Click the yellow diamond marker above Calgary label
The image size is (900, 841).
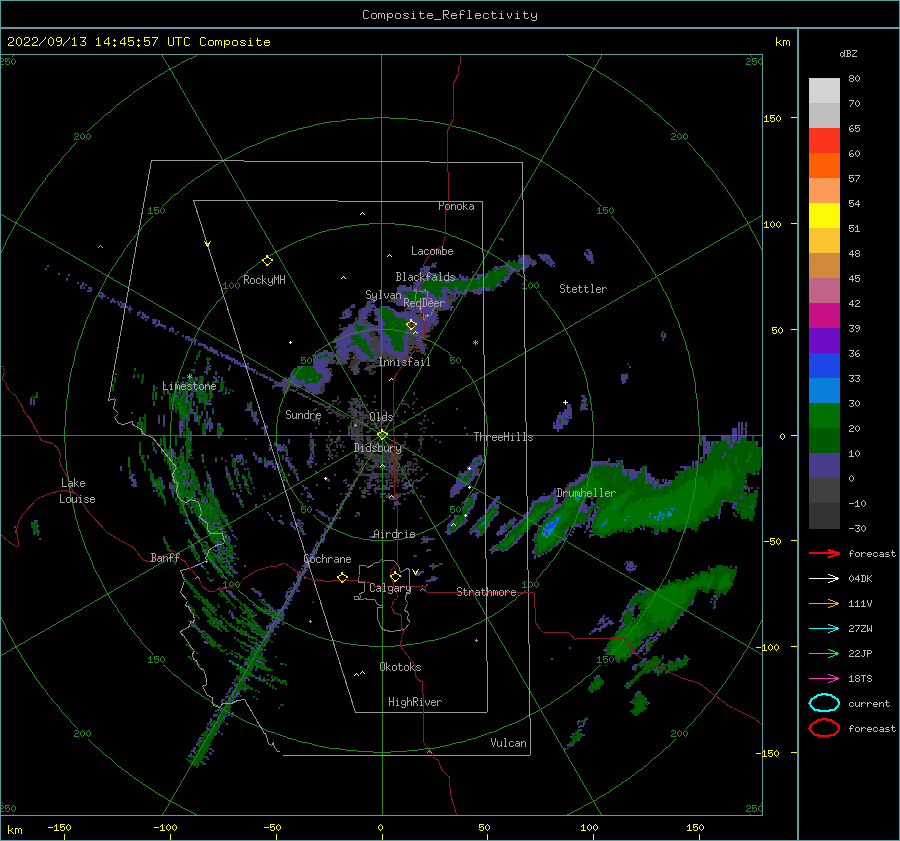point(395,576)
